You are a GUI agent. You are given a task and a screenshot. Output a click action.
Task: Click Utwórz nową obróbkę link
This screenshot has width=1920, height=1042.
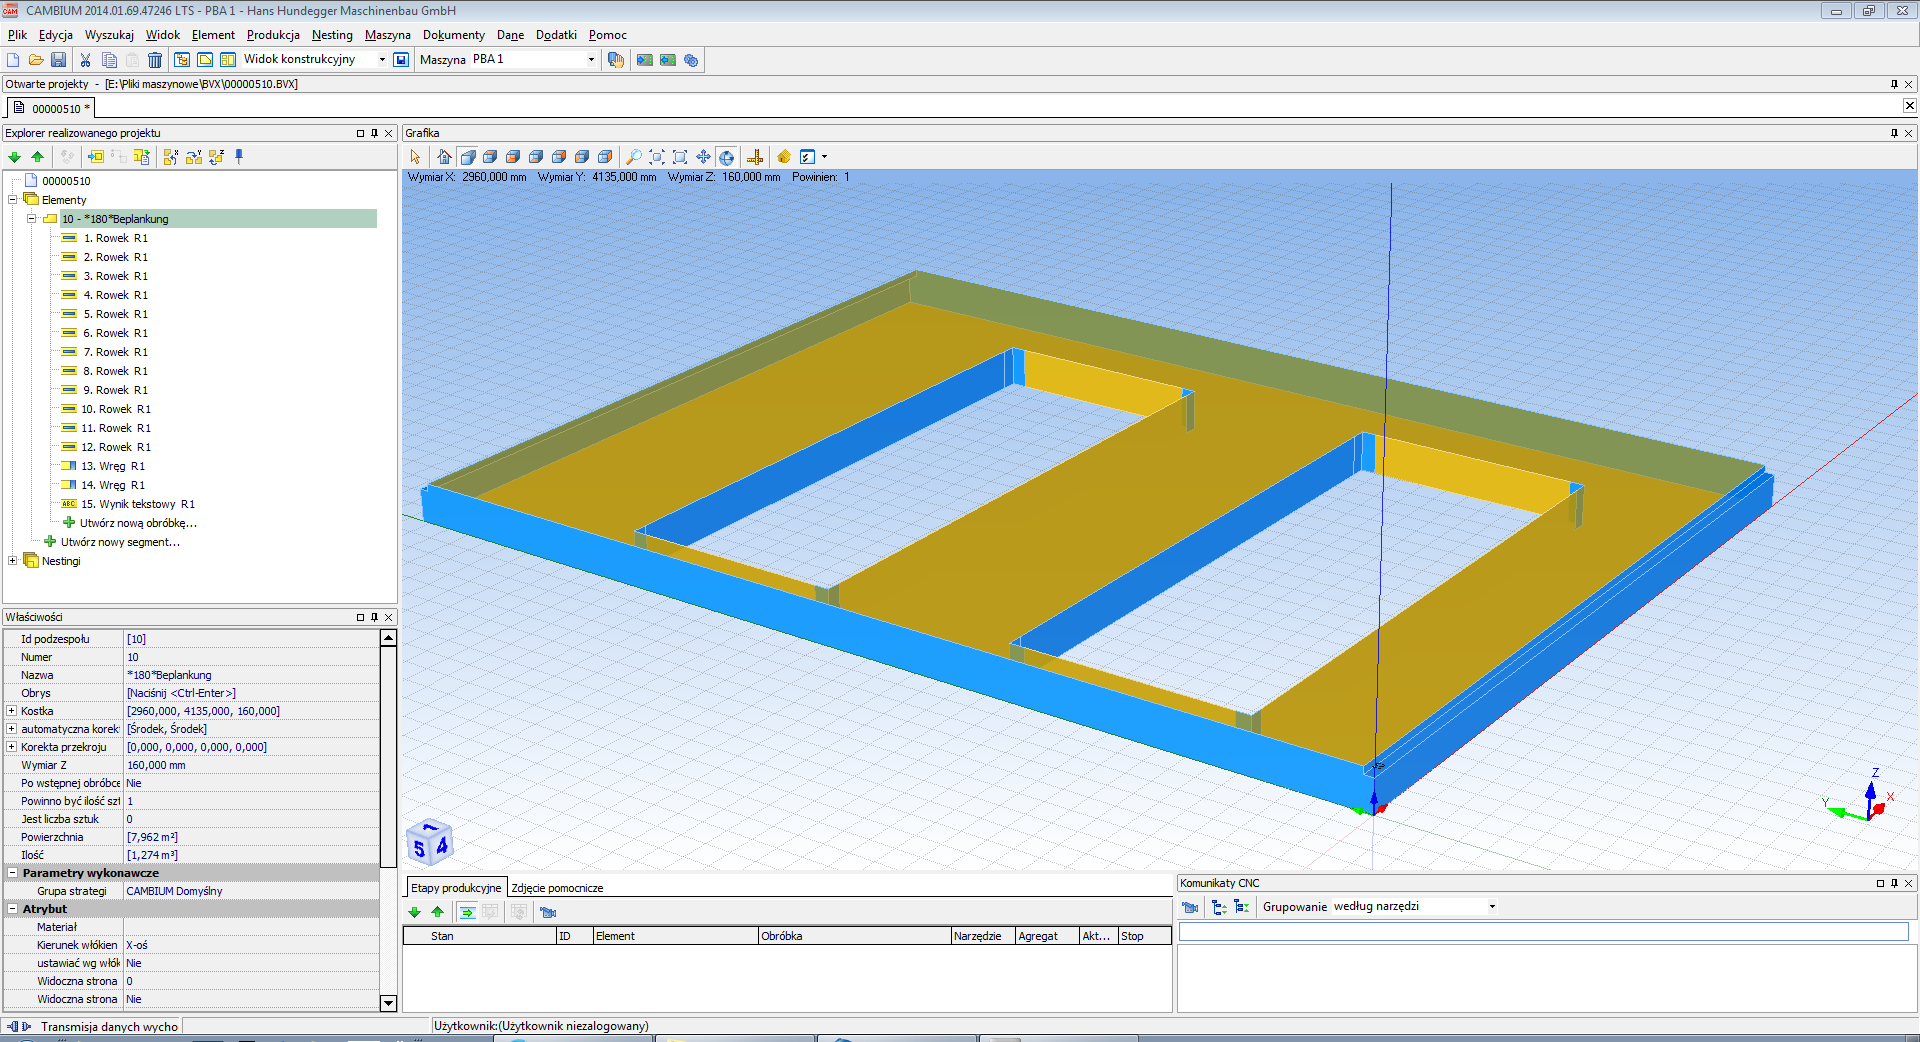138,523
